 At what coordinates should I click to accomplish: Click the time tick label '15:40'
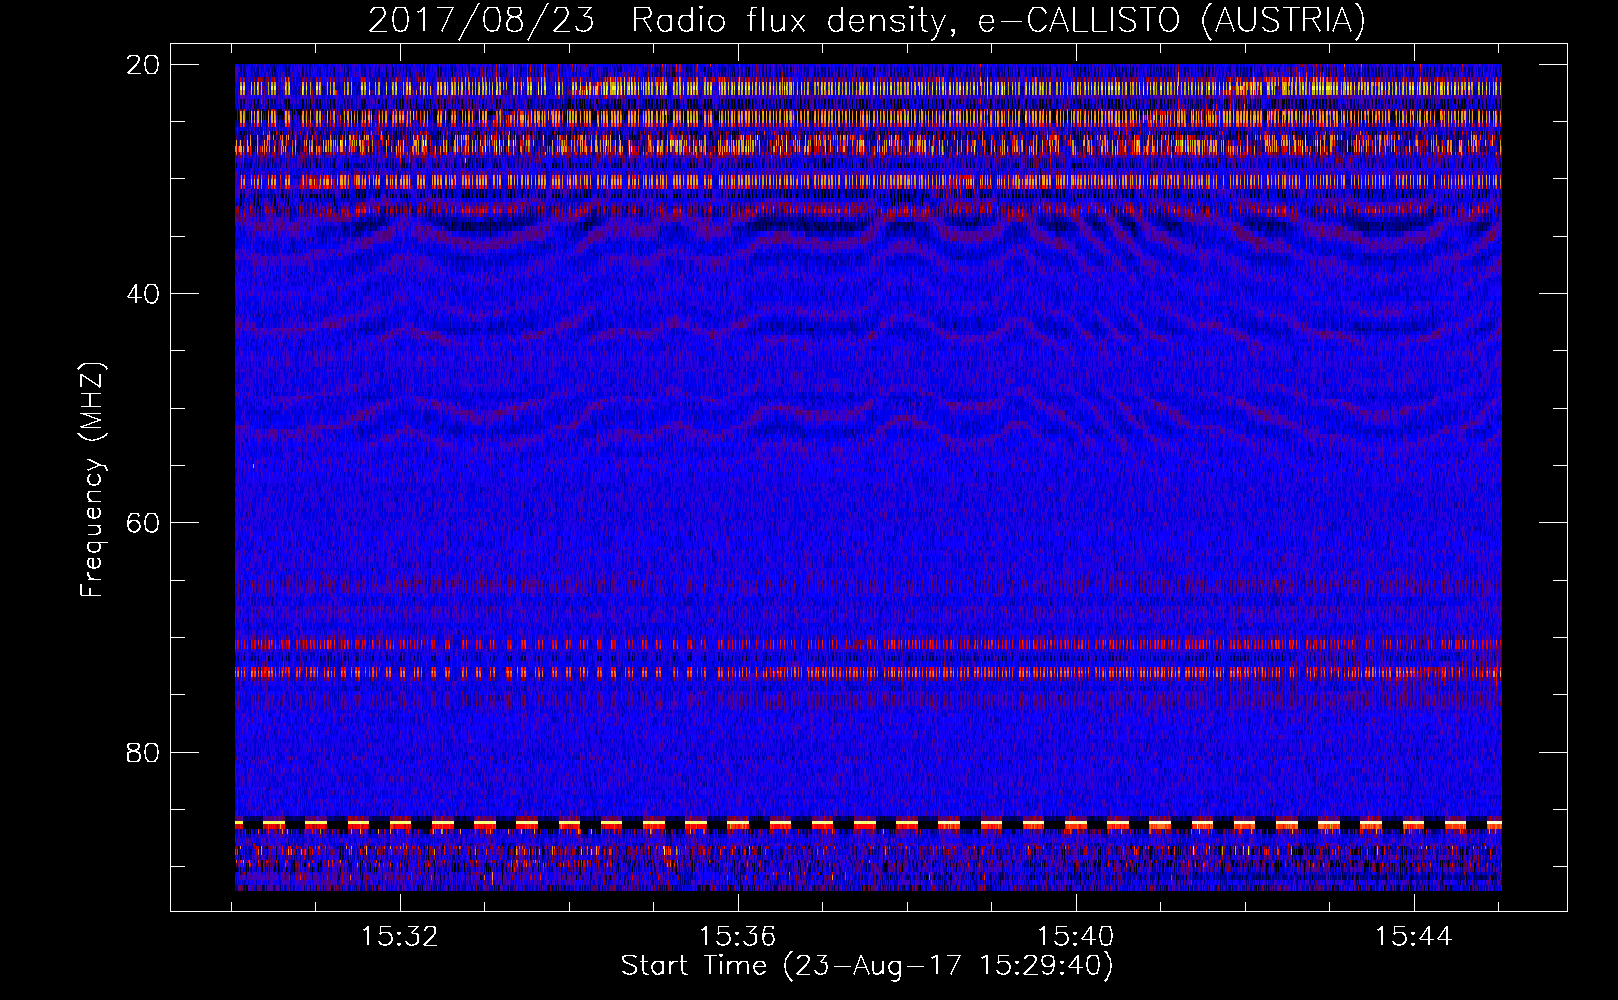[1076, 936]
